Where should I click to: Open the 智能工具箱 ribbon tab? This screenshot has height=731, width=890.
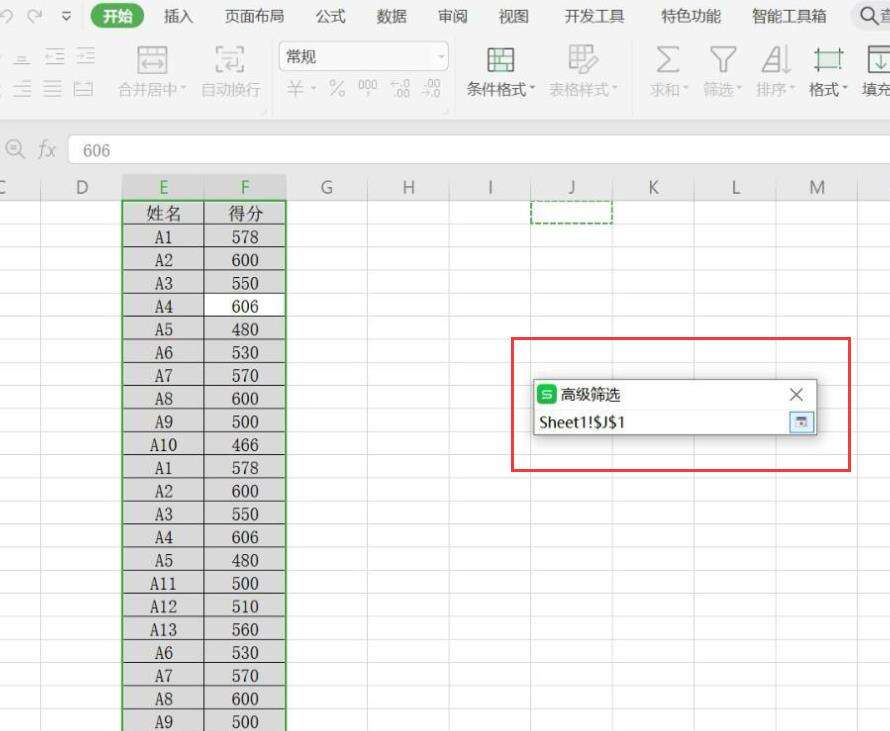click(x=789, y=16)
